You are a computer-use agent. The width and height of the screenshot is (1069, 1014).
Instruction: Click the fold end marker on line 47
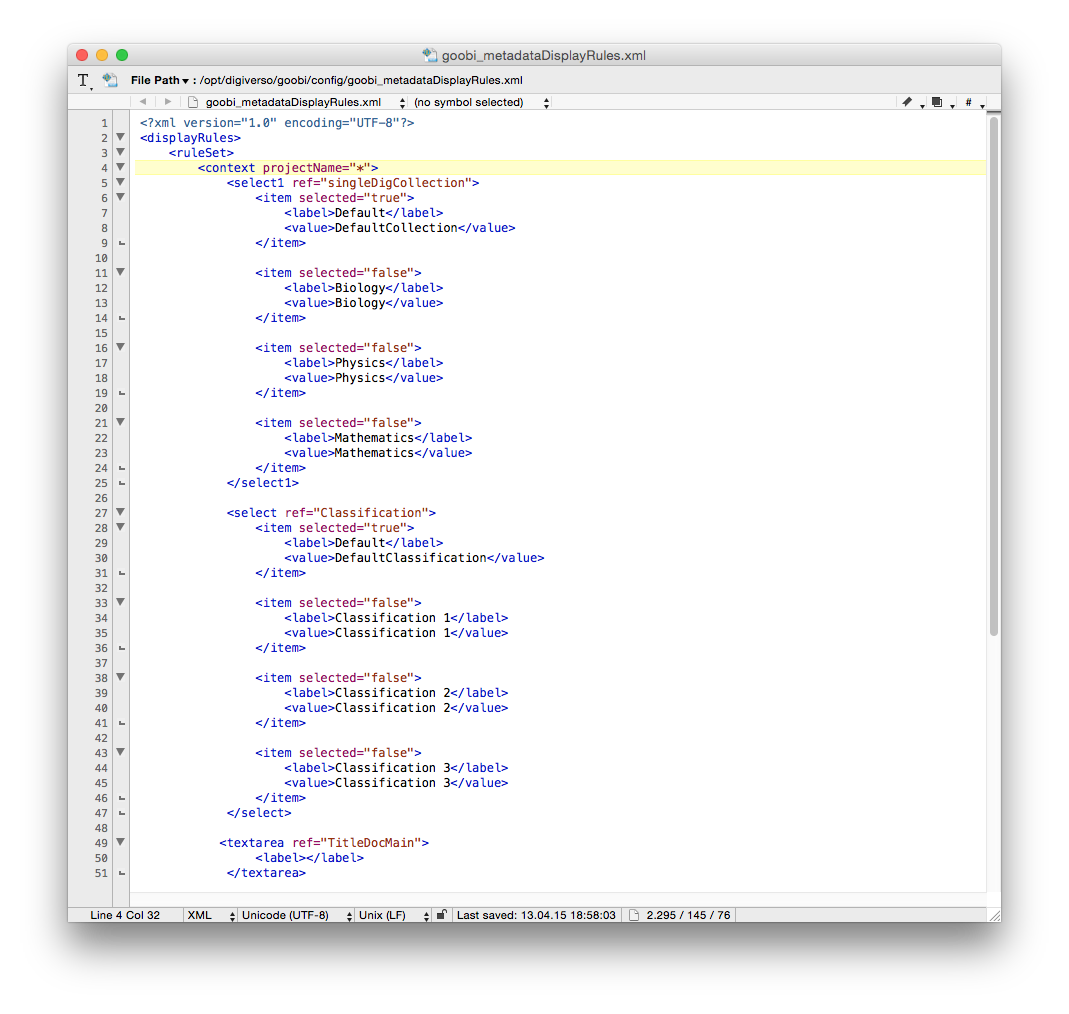tap(122, 813)
